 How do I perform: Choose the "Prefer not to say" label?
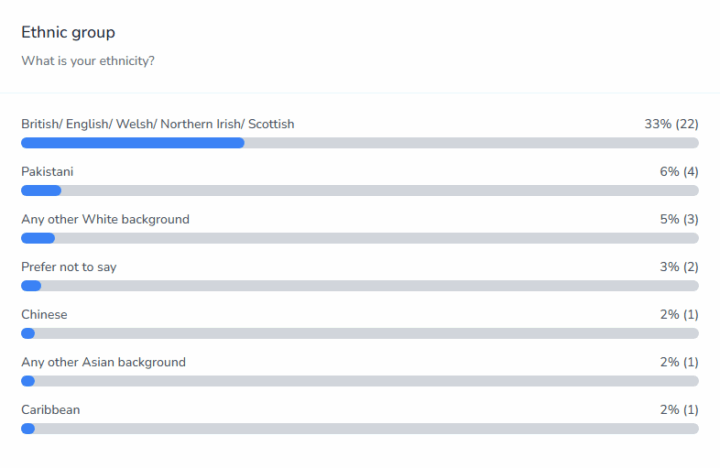click(76, 267)
